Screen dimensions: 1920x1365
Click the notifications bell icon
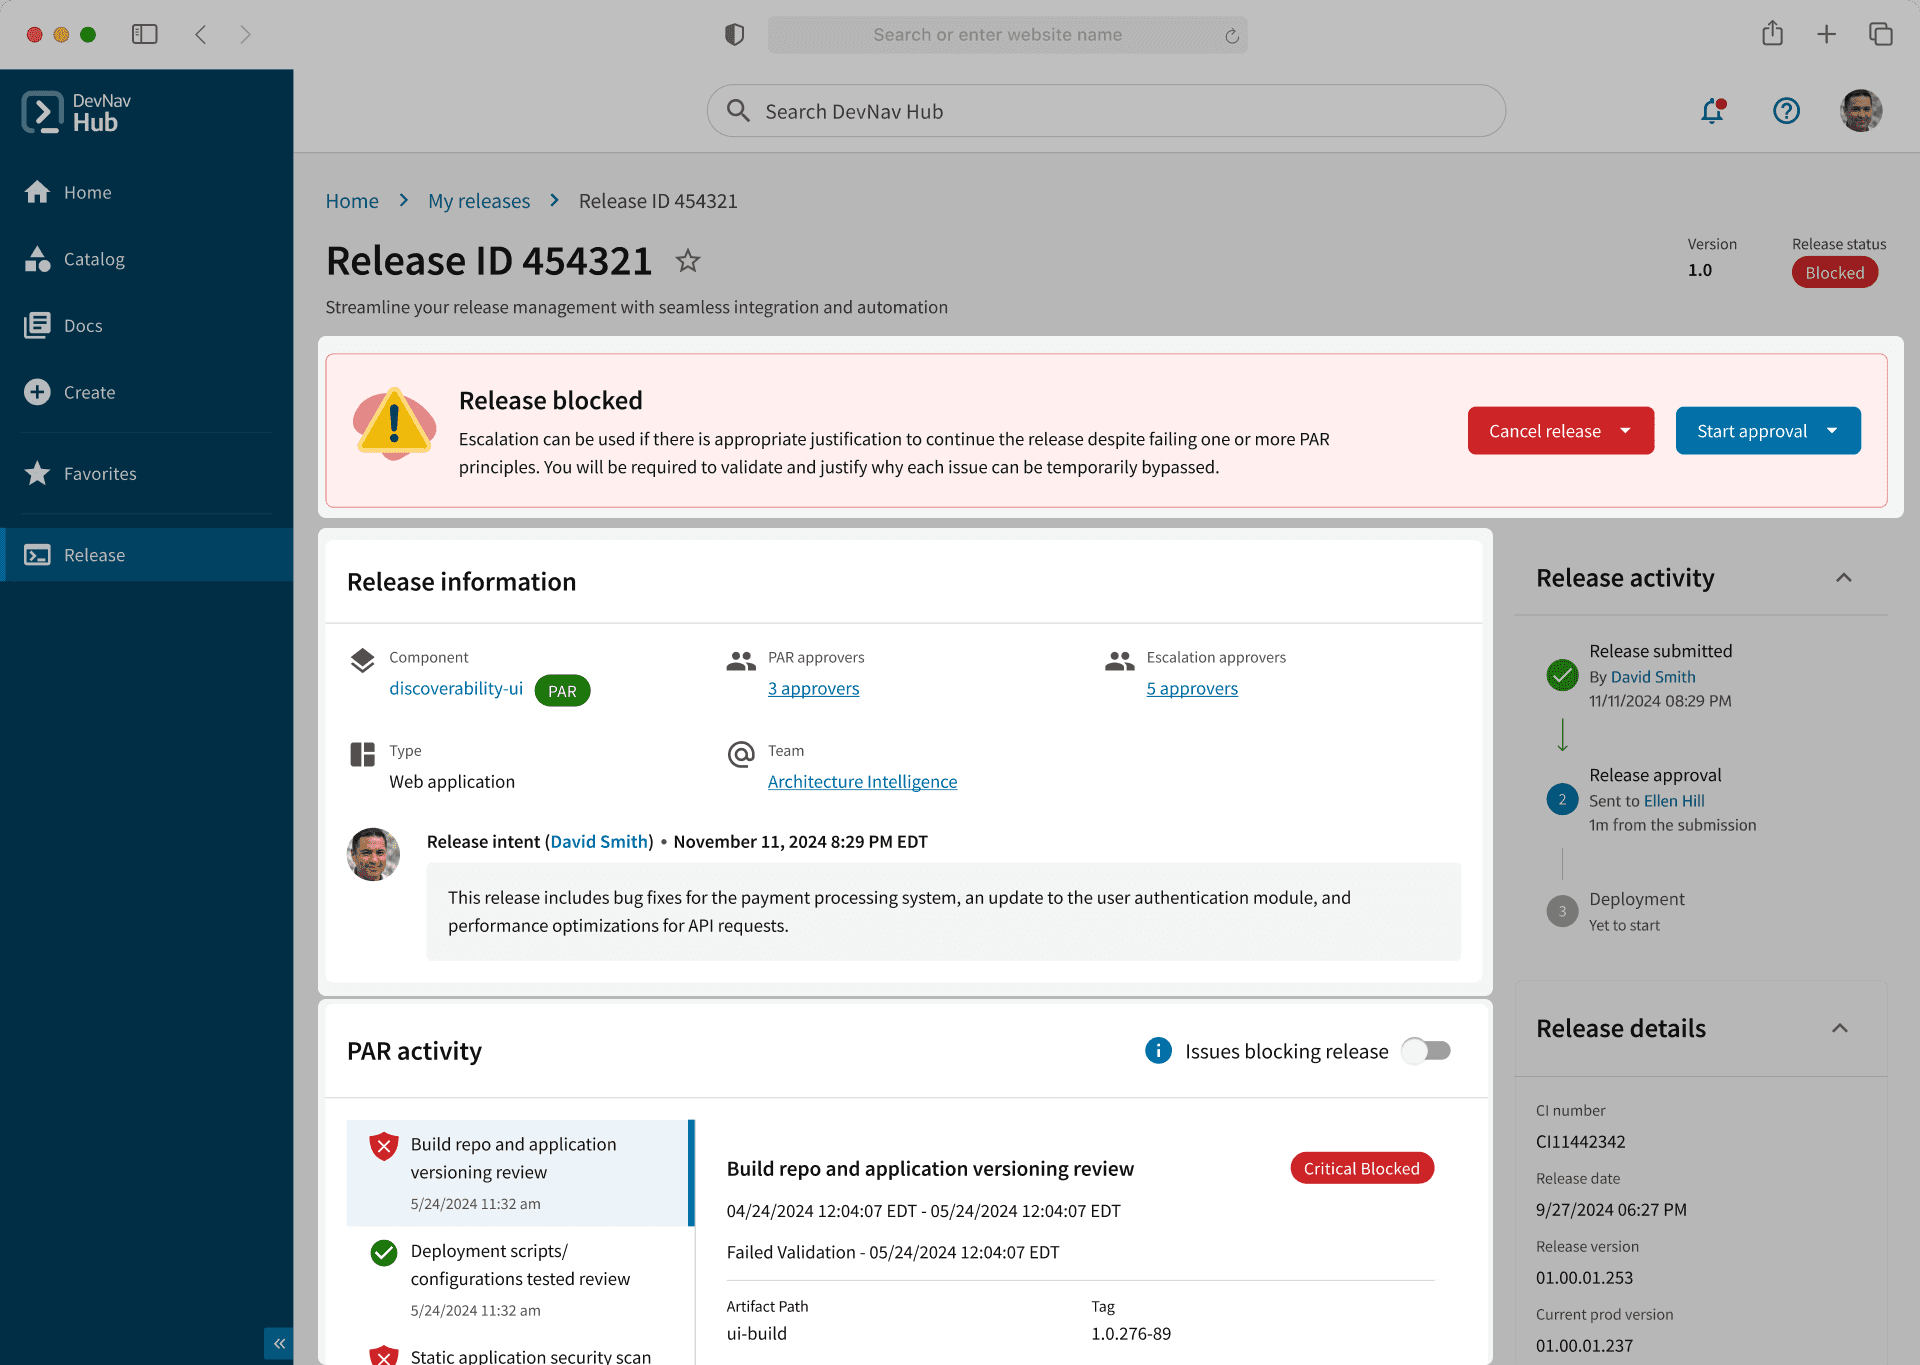click(1712, 111)
